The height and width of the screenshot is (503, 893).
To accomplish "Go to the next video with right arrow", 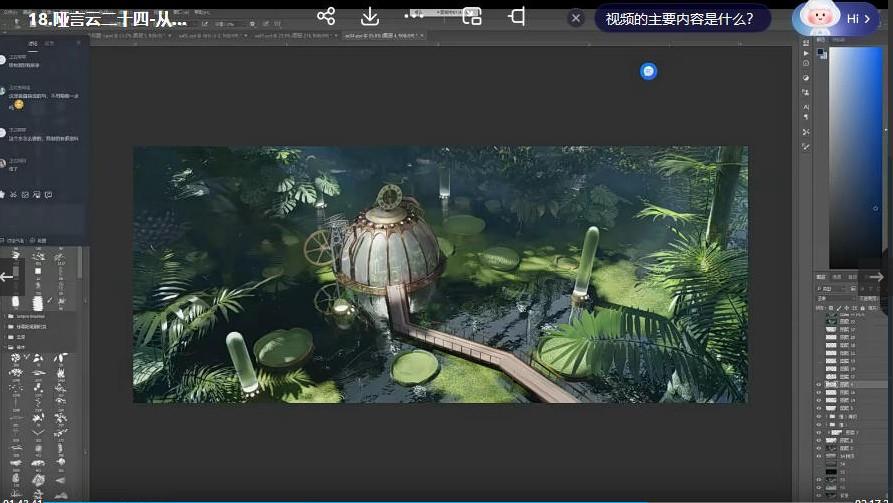I will tap(876, 277).
